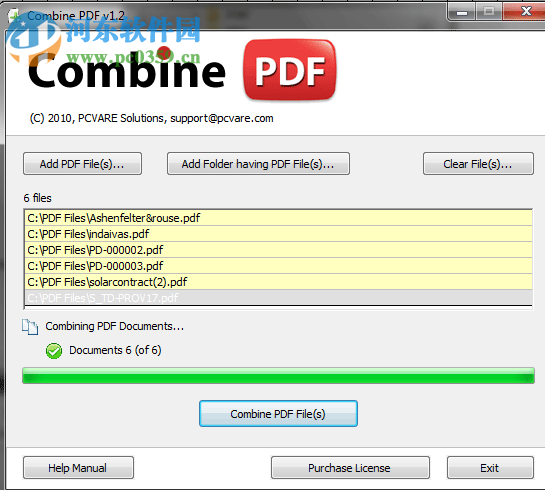
Task: Click the green checkmark status icon
Action: pyautogui.click(x=54, y=351)
